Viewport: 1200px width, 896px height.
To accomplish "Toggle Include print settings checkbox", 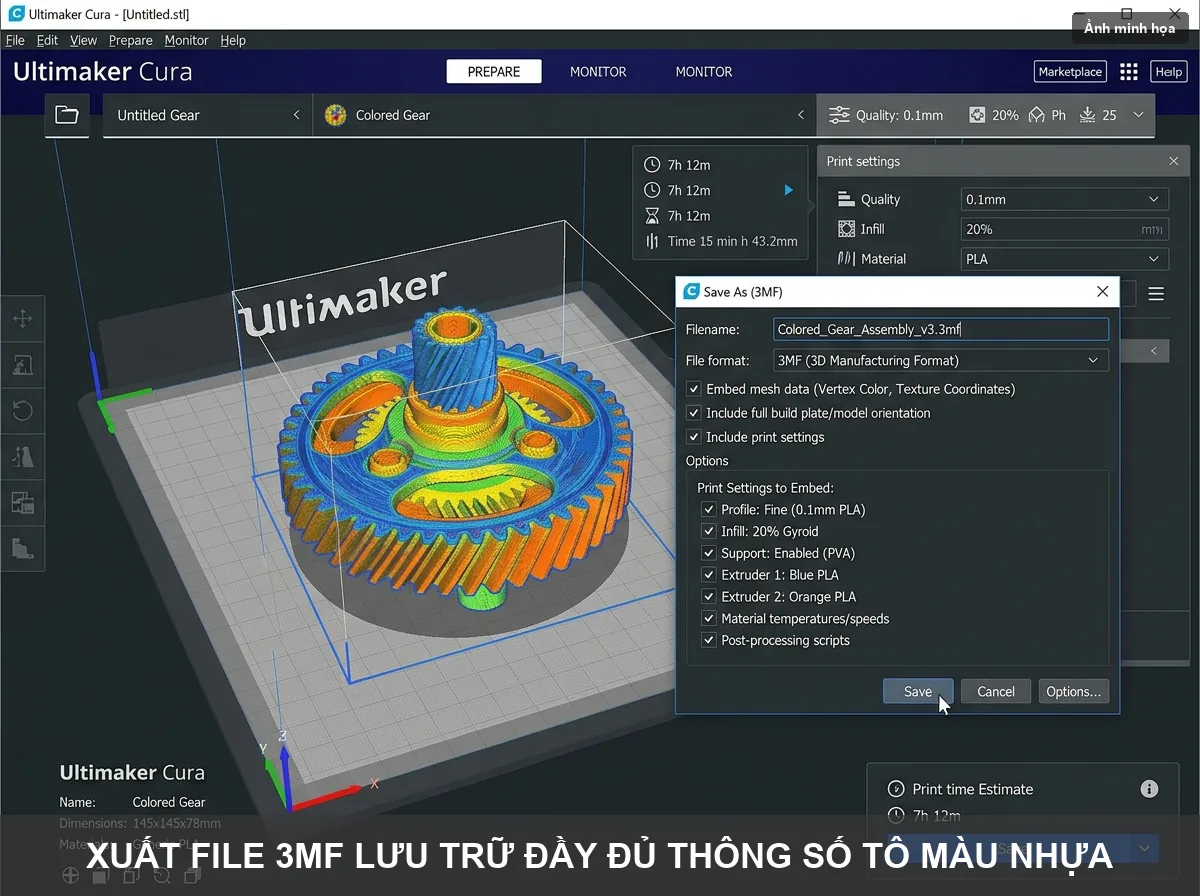I will (x=694, y=437).
